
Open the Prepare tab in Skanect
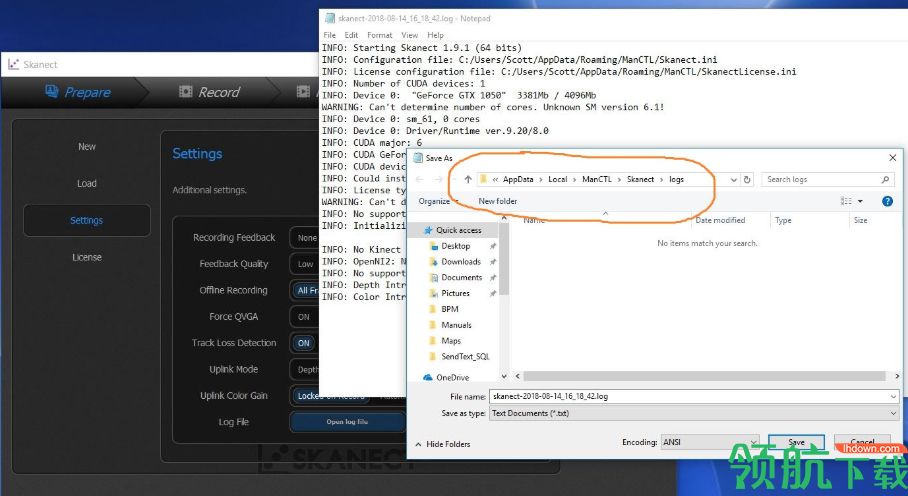tap(78, 92)
